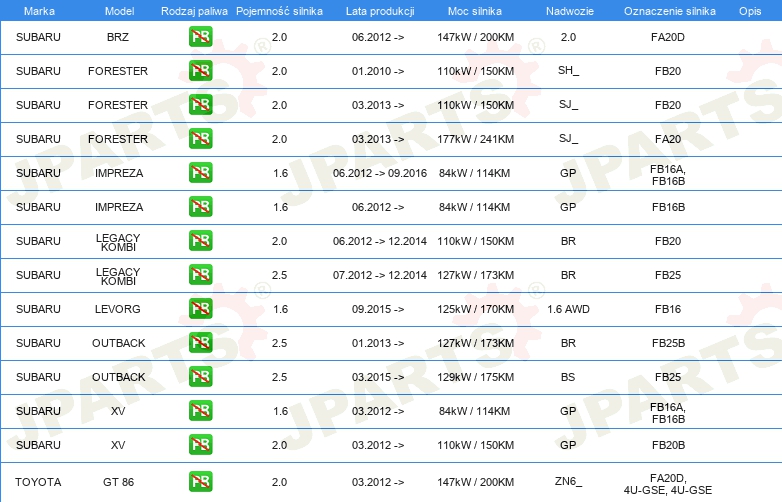
Task: Click the 01.2010 -> production date cell
Action: point(378,71)
